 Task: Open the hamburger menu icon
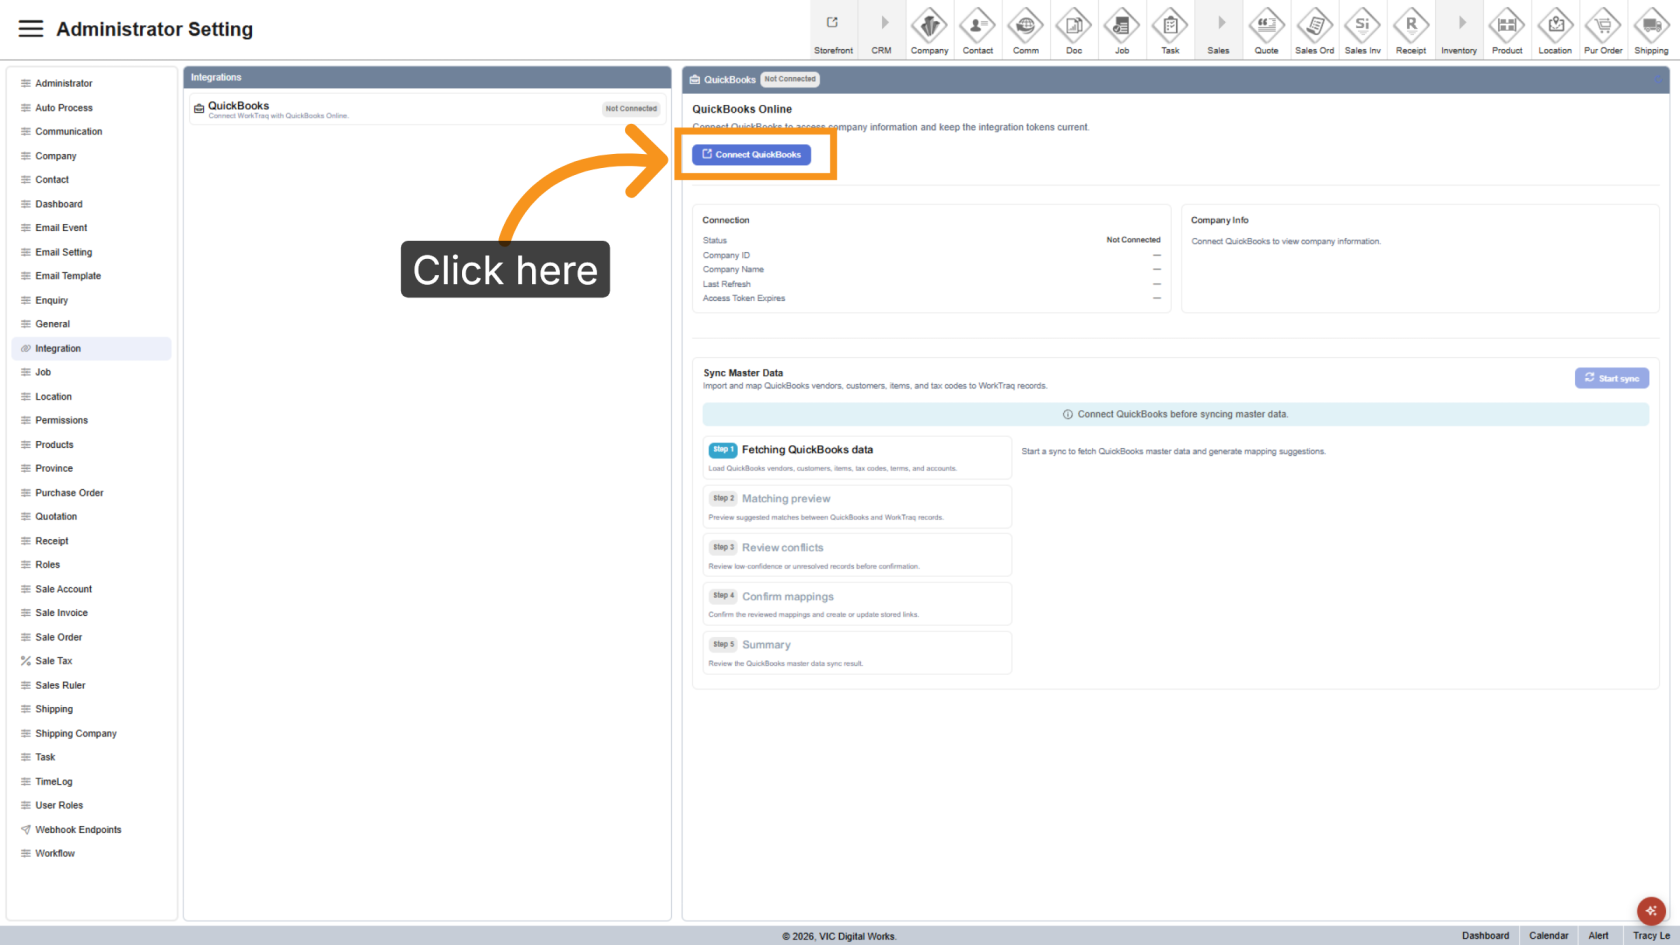click(31, 29)
